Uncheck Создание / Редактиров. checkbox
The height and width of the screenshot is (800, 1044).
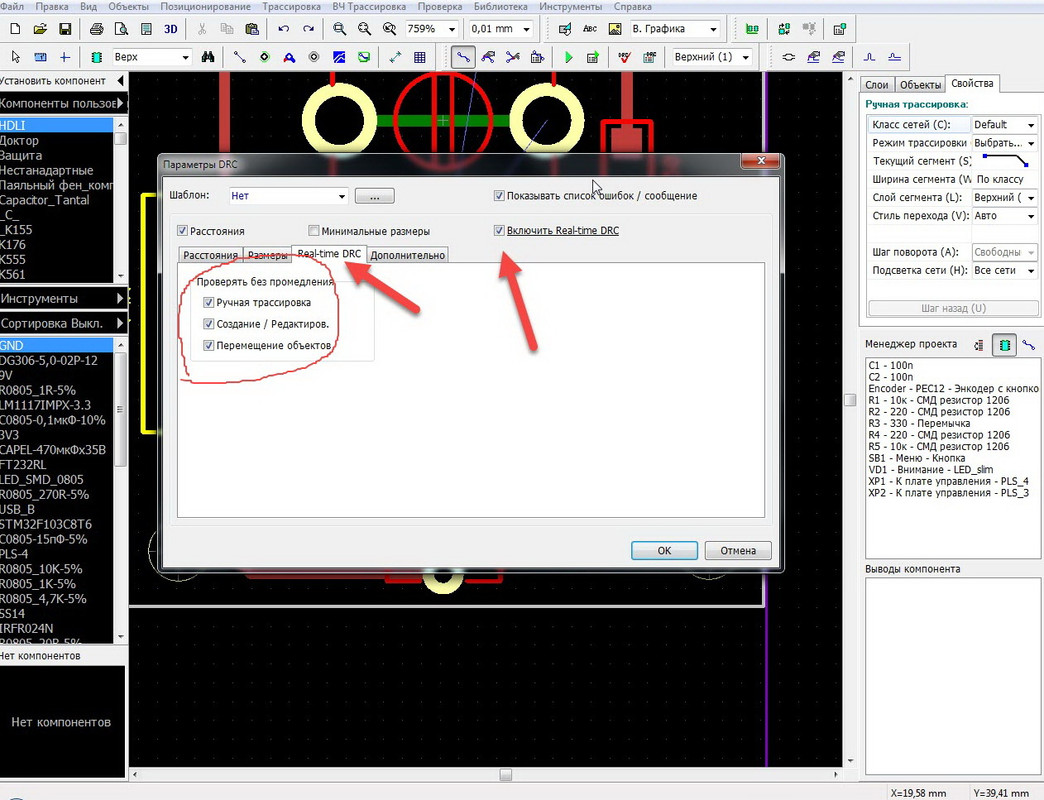click(x=208, y=324)
